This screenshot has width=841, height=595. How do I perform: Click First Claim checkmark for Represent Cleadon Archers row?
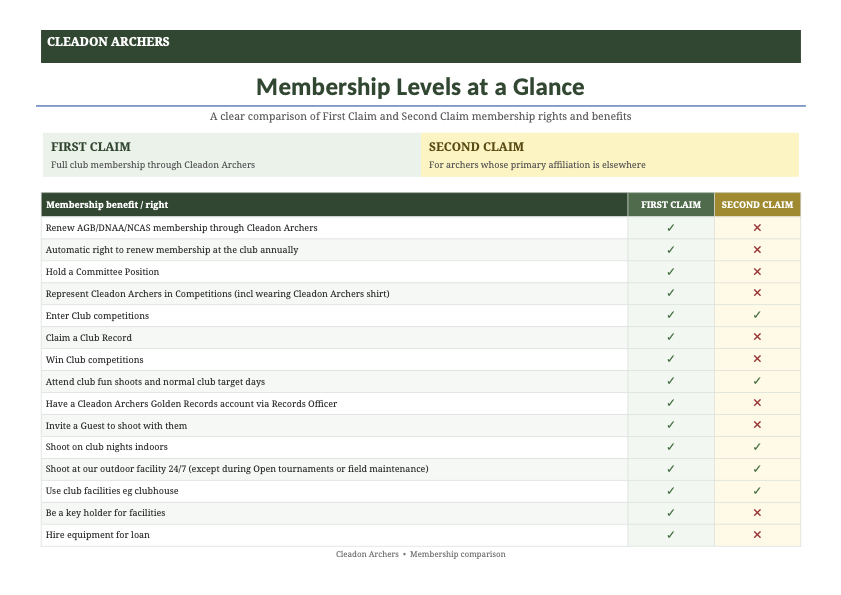(x=670, y=293)
